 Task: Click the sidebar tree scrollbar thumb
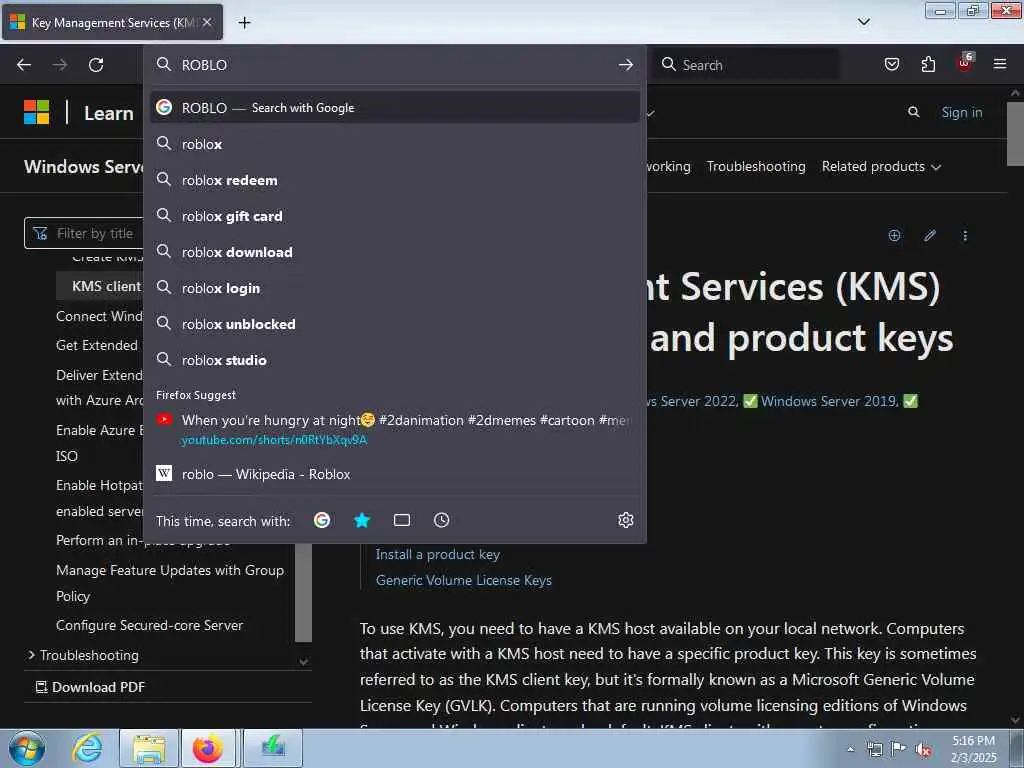[304, 592]
